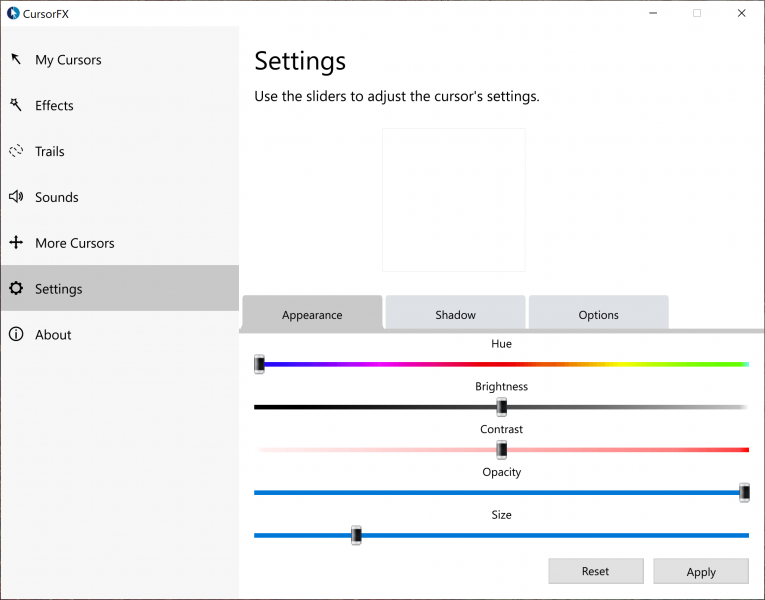Click the Settings gear icon
The image size is (765, 600).
tap(16, 288)
